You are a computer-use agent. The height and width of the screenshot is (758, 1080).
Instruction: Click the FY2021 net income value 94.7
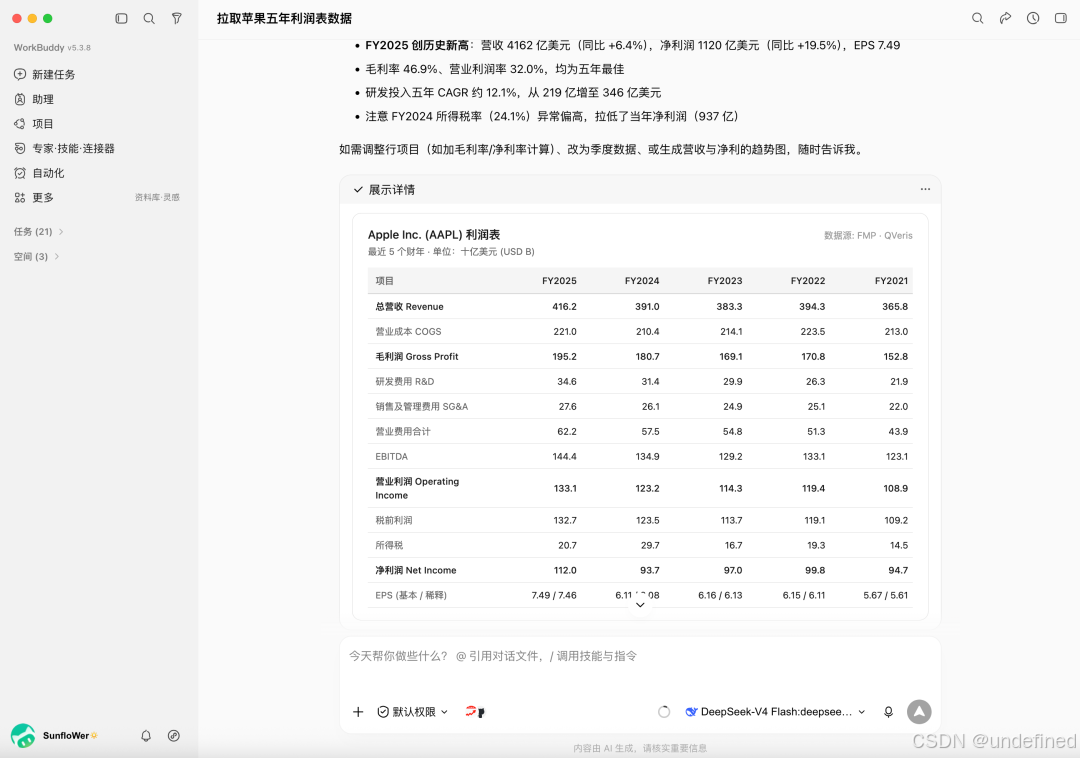(897, 570)
